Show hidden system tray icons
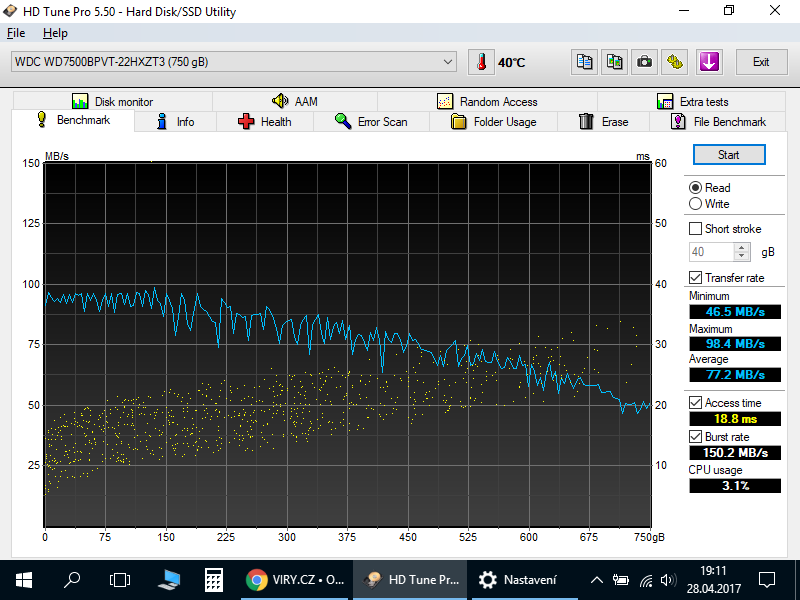The image size is (800, 600). click(596, 580)
